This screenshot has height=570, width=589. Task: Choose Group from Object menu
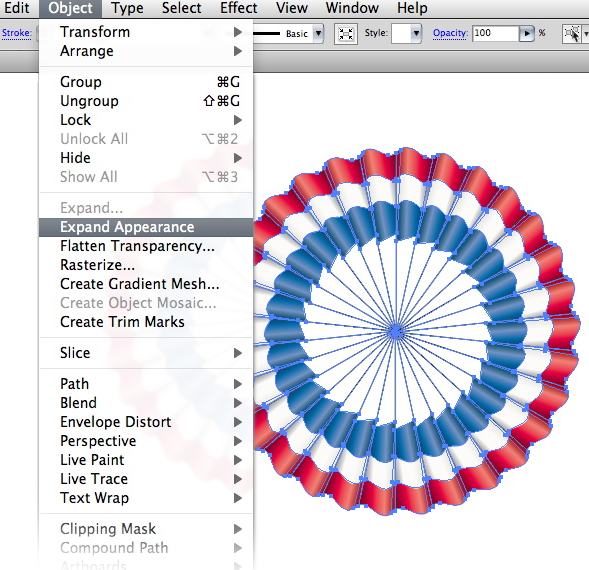click(146, 82)
